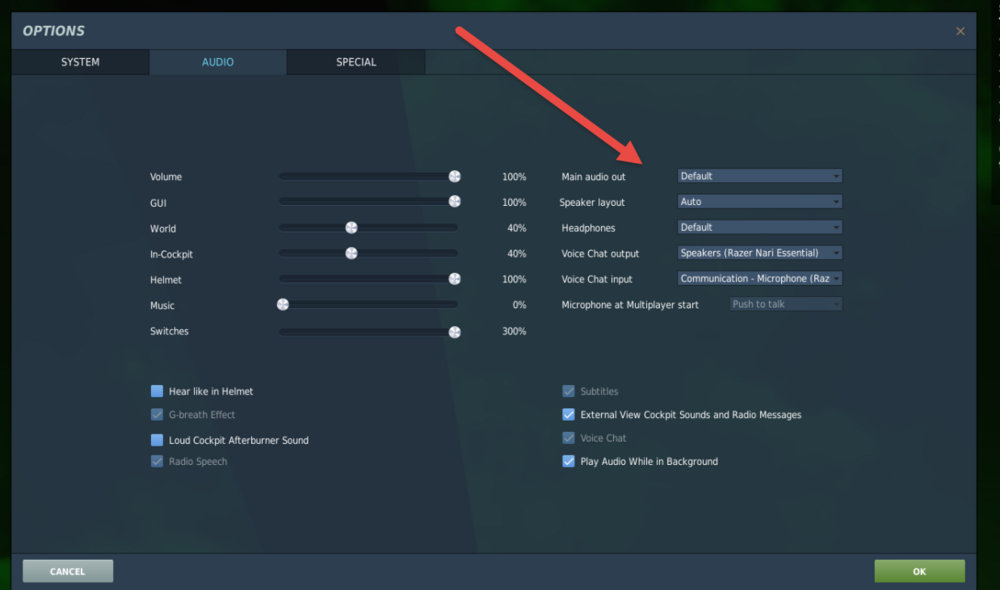Viewport: 1000px width, 590px height.
Task: Expand the Speaker layout dropdown
Action: click(759, 202)
